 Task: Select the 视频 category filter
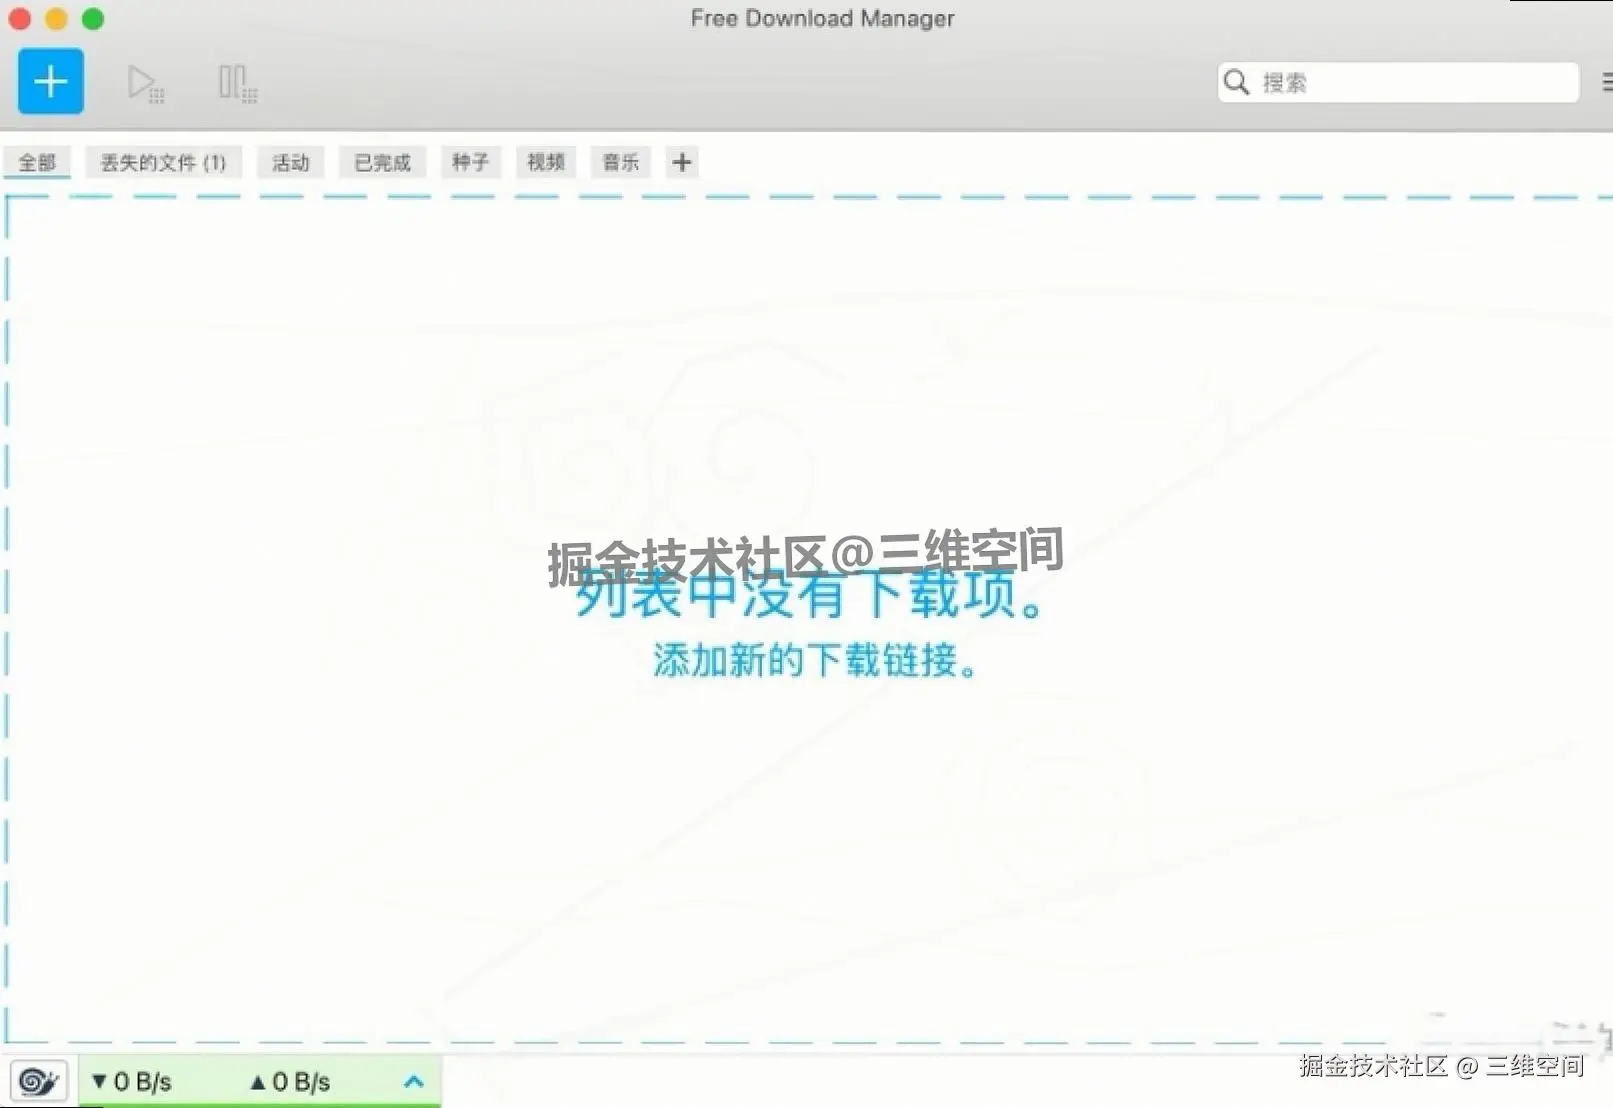click(x=544, y=162)
